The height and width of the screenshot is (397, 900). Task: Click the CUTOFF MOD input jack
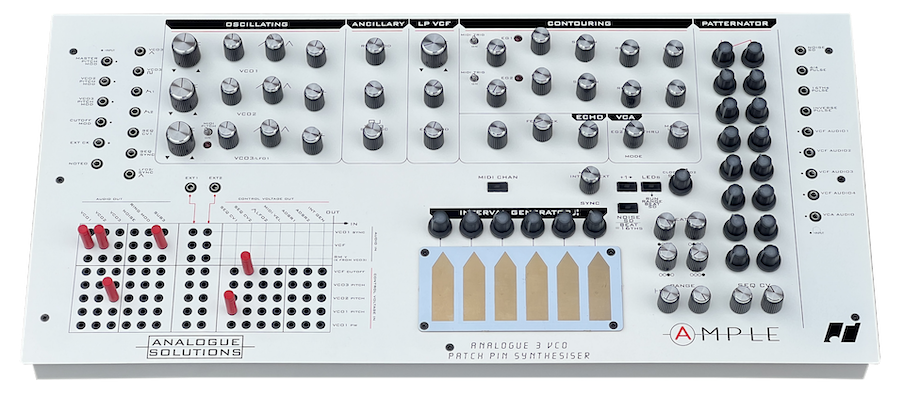102,122
